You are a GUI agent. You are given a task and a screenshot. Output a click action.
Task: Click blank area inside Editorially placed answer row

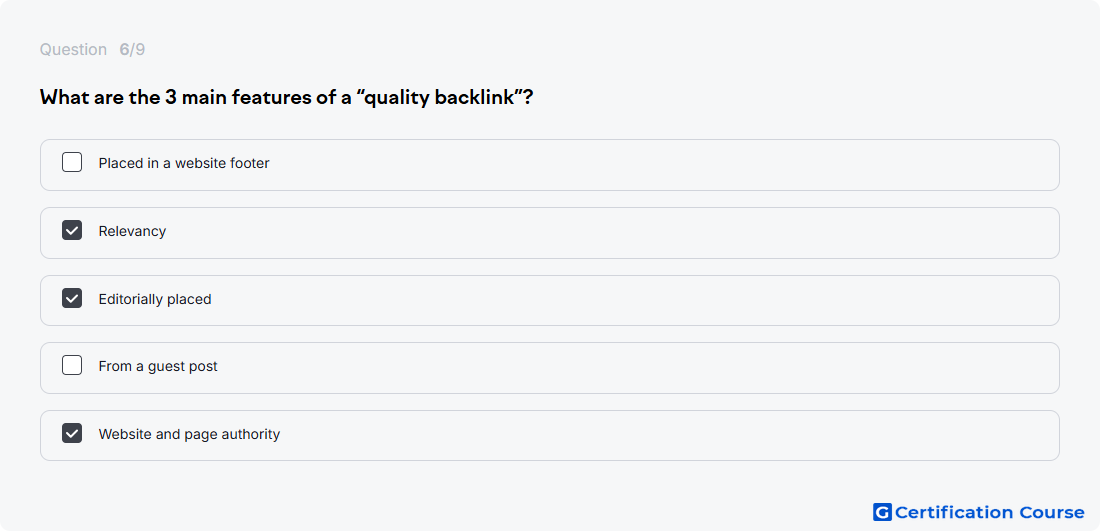click(631, 300)
